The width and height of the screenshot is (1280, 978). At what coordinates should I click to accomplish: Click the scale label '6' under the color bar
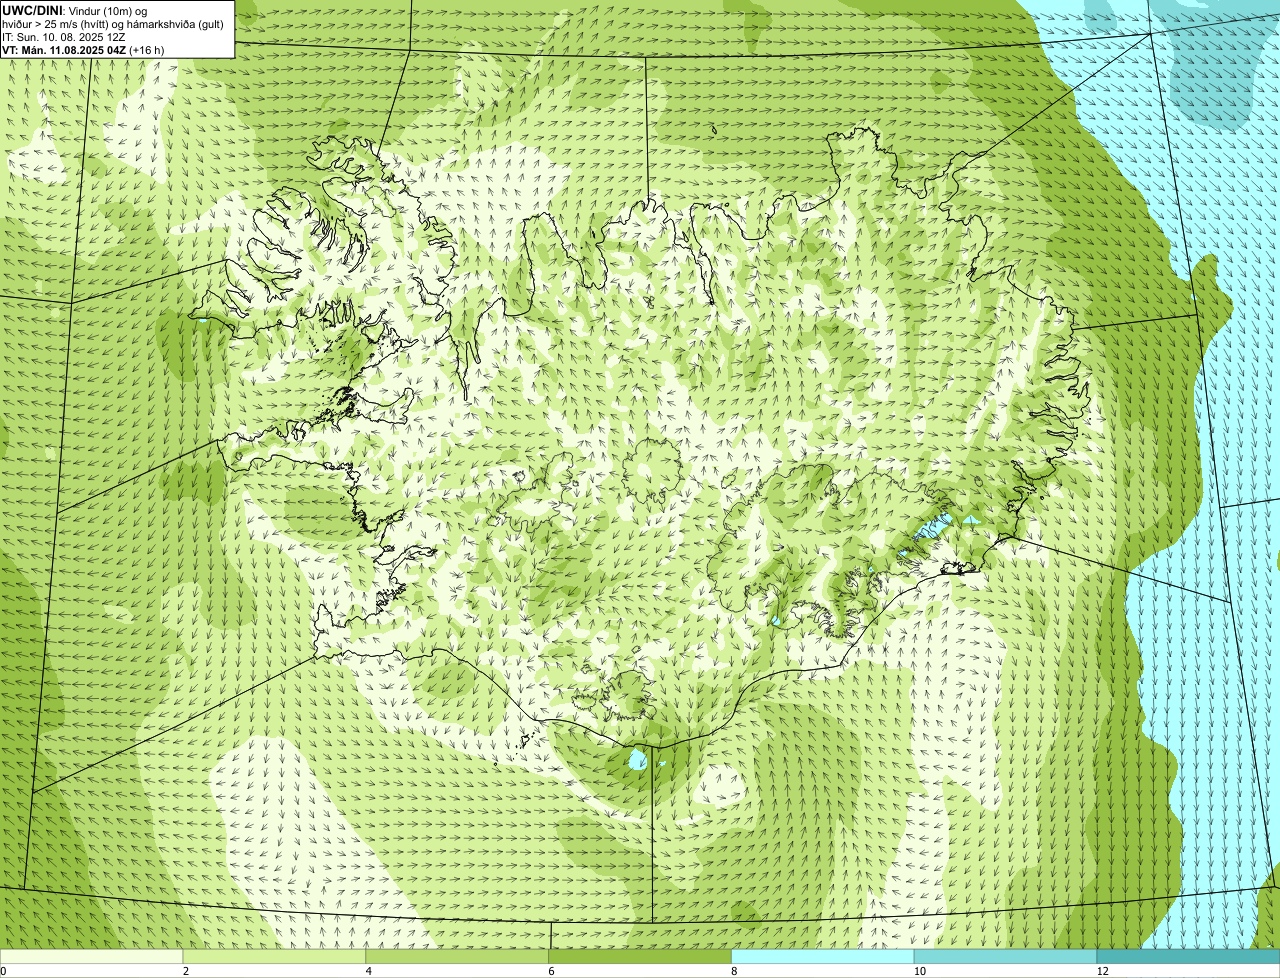click(x=551, y=971)
